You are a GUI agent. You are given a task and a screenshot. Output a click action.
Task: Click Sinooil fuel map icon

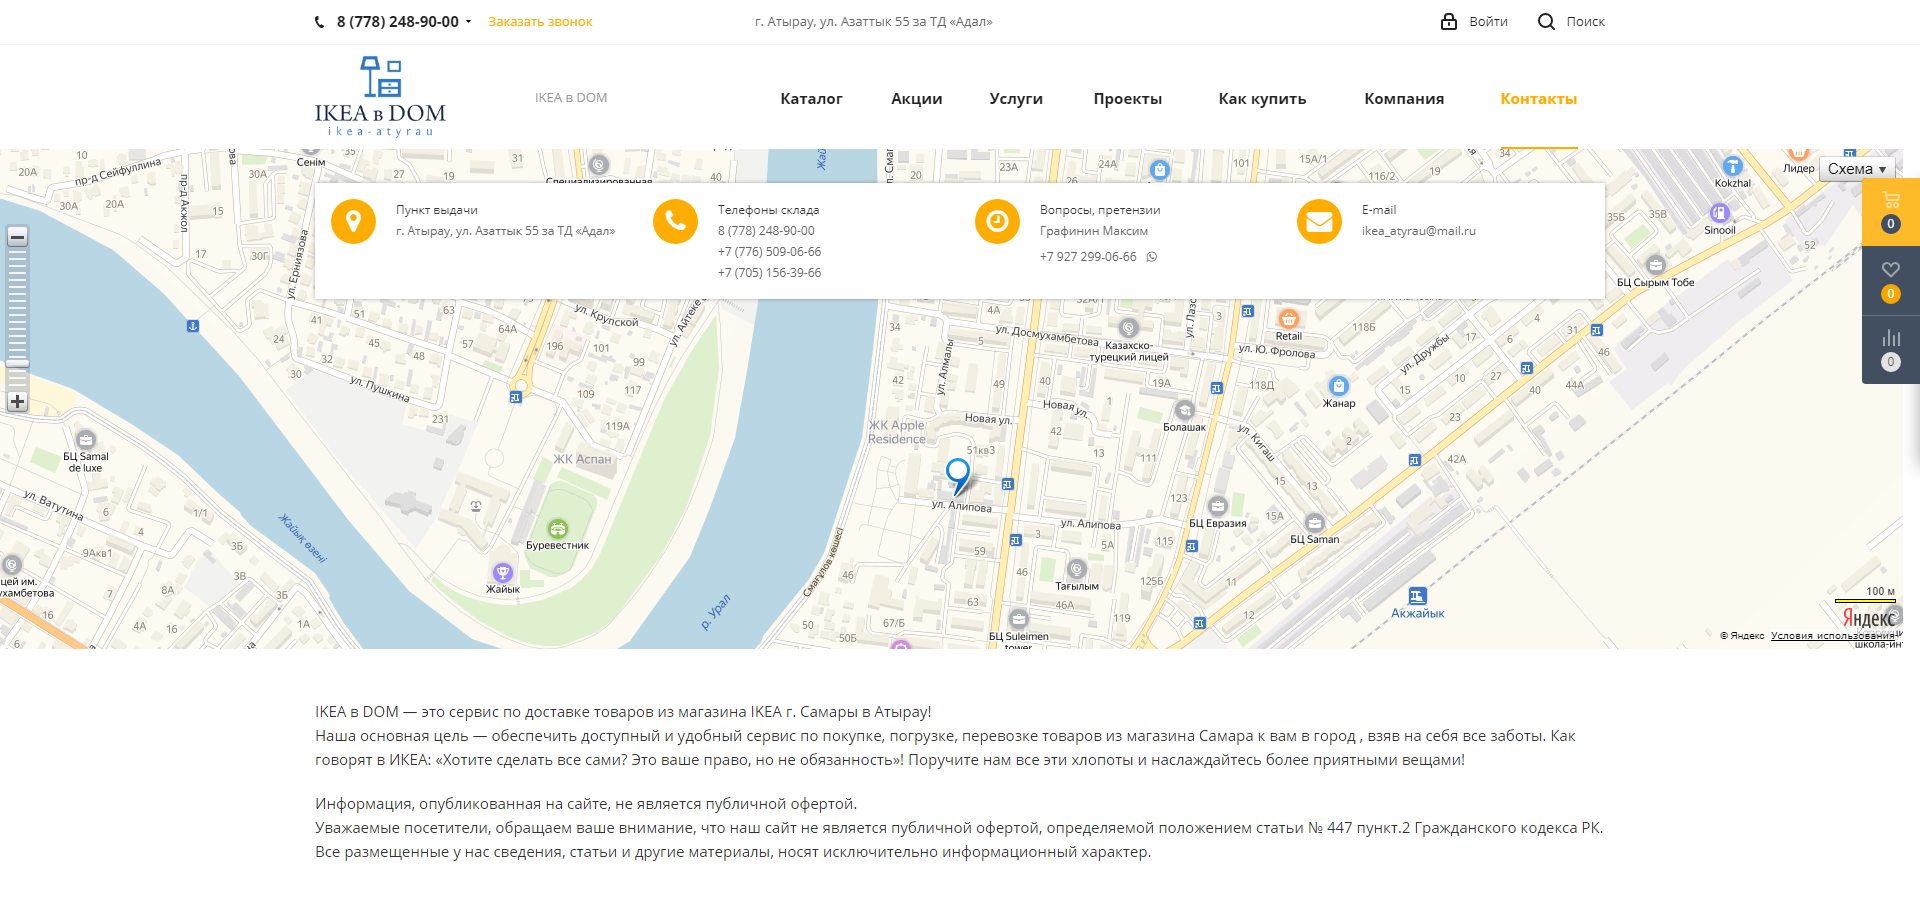click(x=1720, y=213)
